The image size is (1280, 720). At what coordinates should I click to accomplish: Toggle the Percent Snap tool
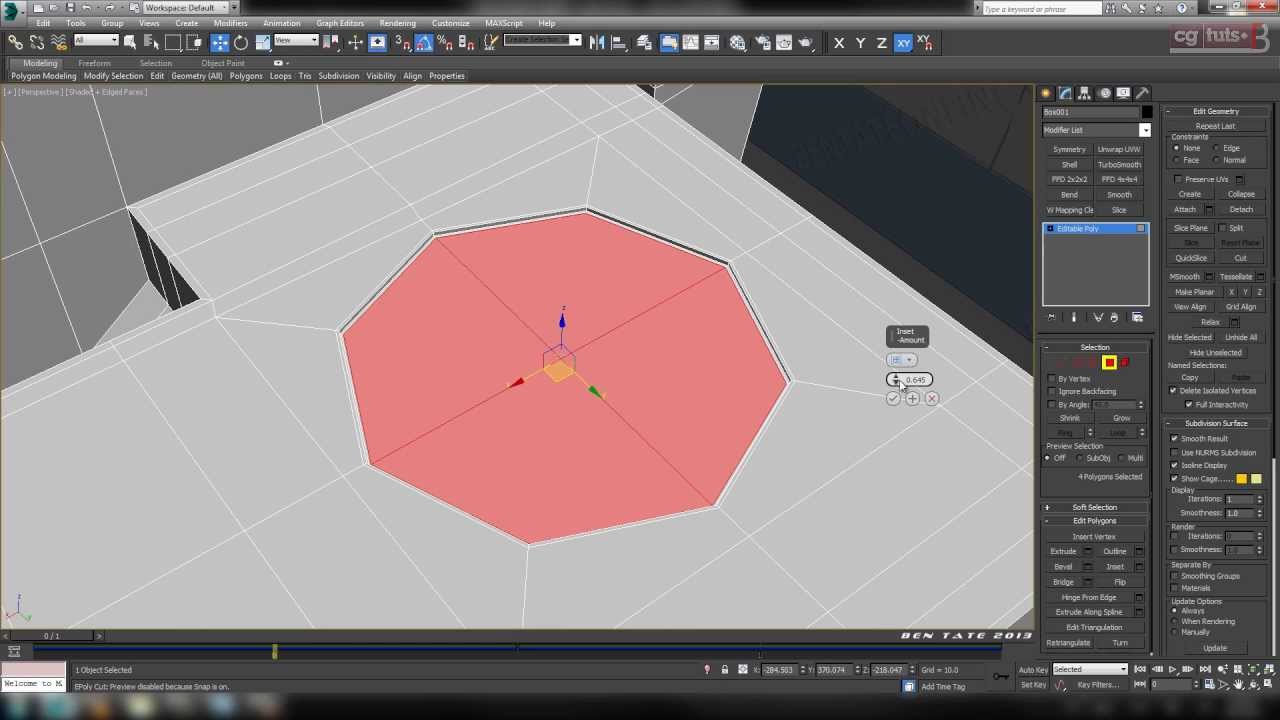(x=445, y=42)
